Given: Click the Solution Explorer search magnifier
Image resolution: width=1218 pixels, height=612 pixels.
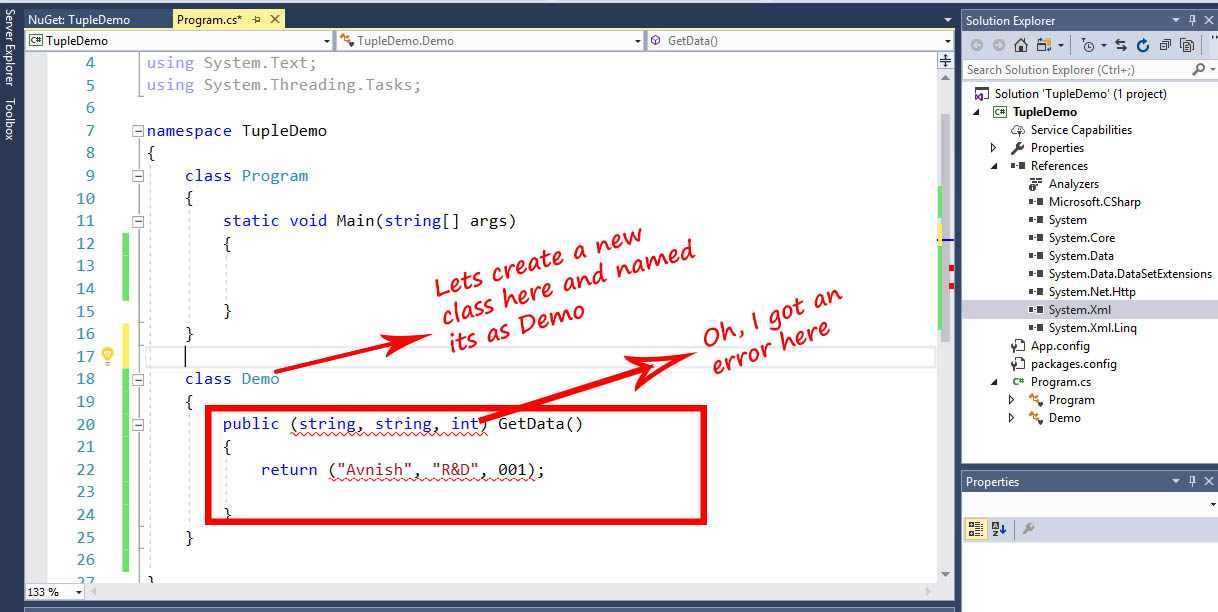Looking at the screenshot, I should (1198, 70).
